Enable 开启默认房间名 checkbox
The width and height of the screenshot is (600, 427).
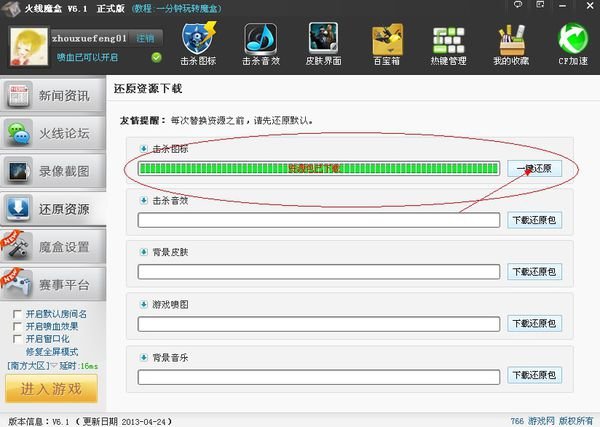[x=17, y=314]
